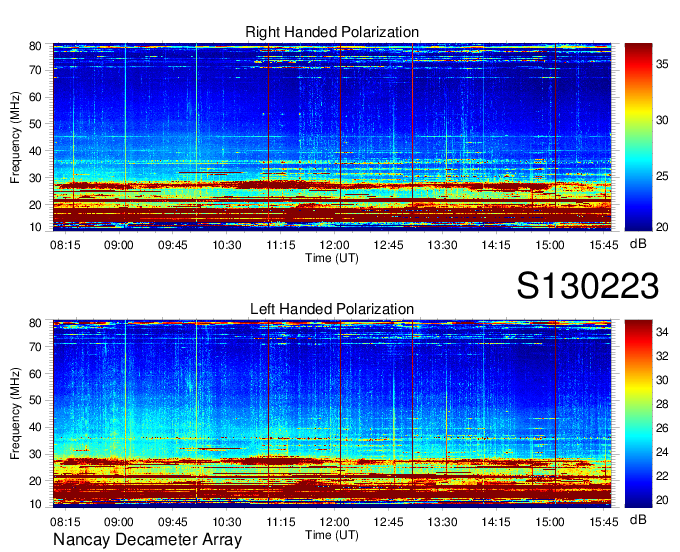Click 12:45 time tick under Right Handed plot
This screenshot has height=552, width=680.
point(388,245)
